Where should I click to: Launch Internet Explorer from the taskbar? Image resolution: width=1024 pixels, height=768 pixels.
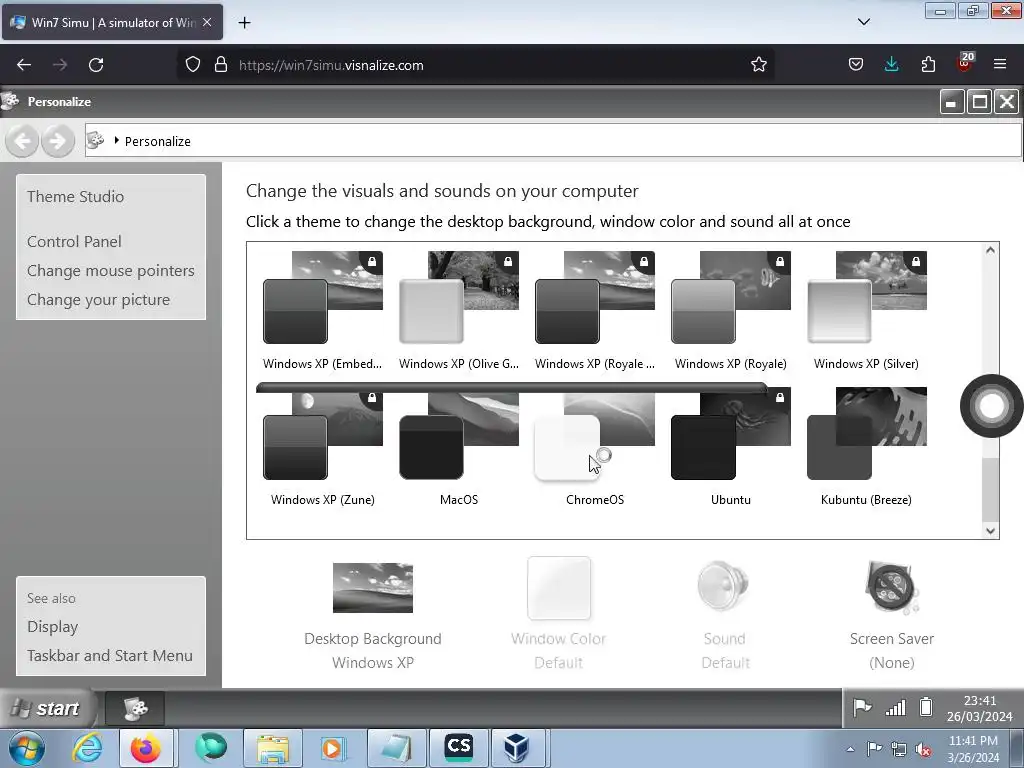(88, 748)
